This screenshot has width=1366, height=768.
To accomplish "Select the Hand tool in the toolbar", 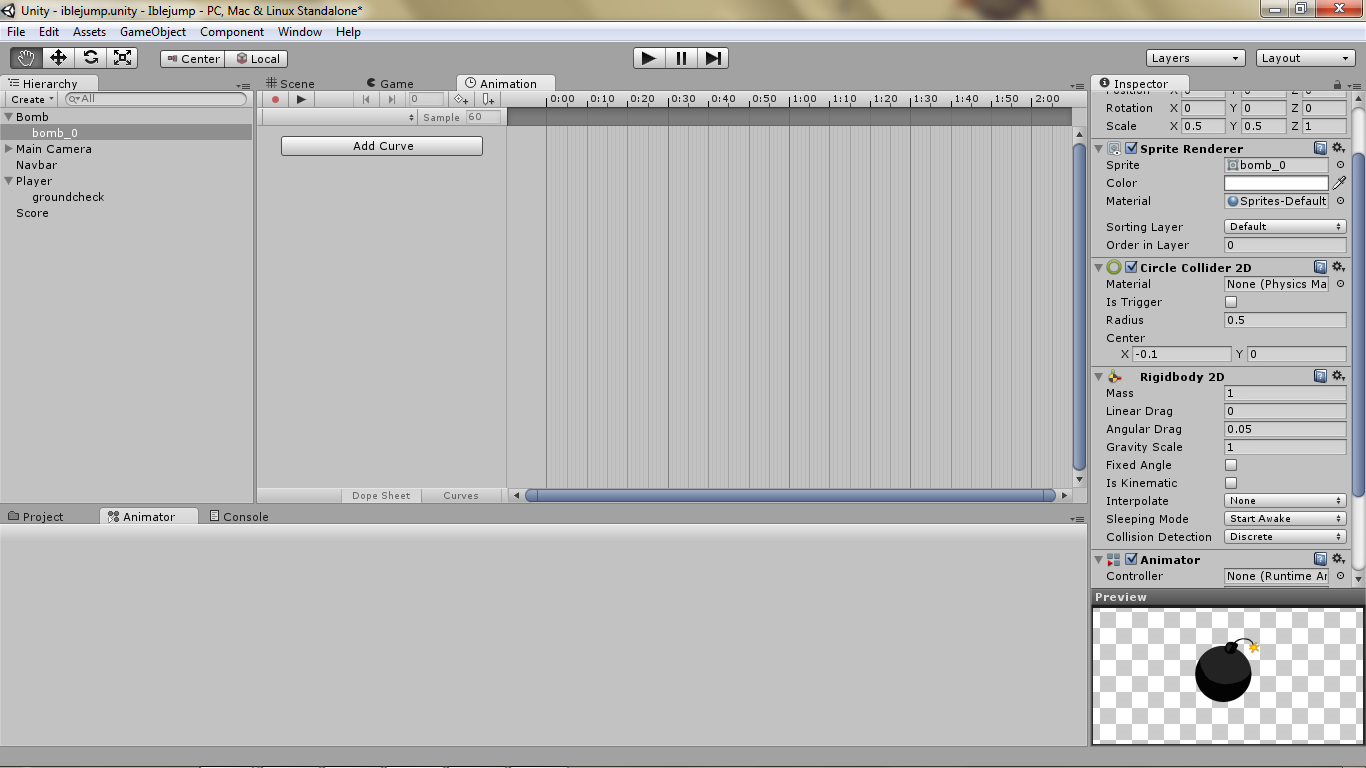I will pyautogui.click(x=26, y=58).
